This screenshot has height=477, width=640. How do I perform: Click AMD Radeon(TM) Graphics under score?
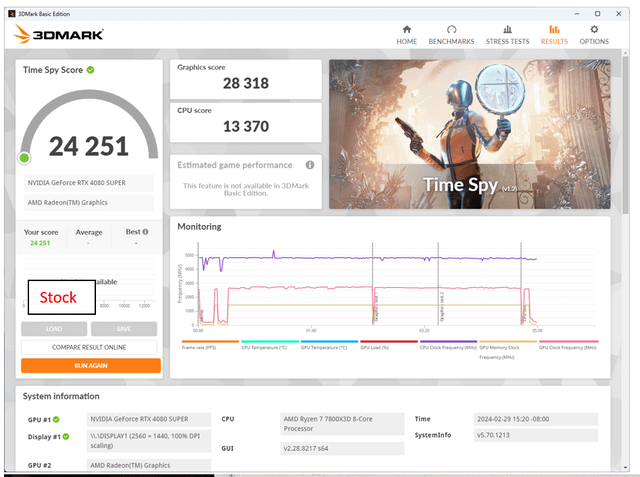coord(89,202)
